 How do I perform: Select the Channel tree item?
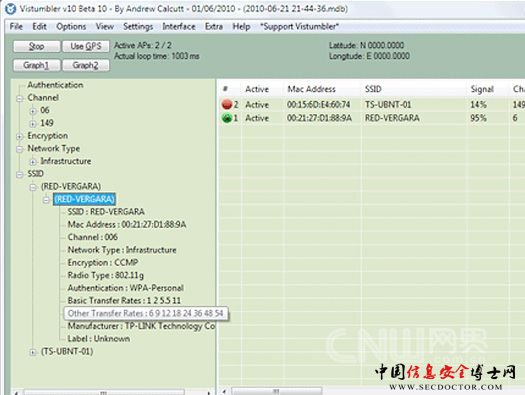[43, 97]
